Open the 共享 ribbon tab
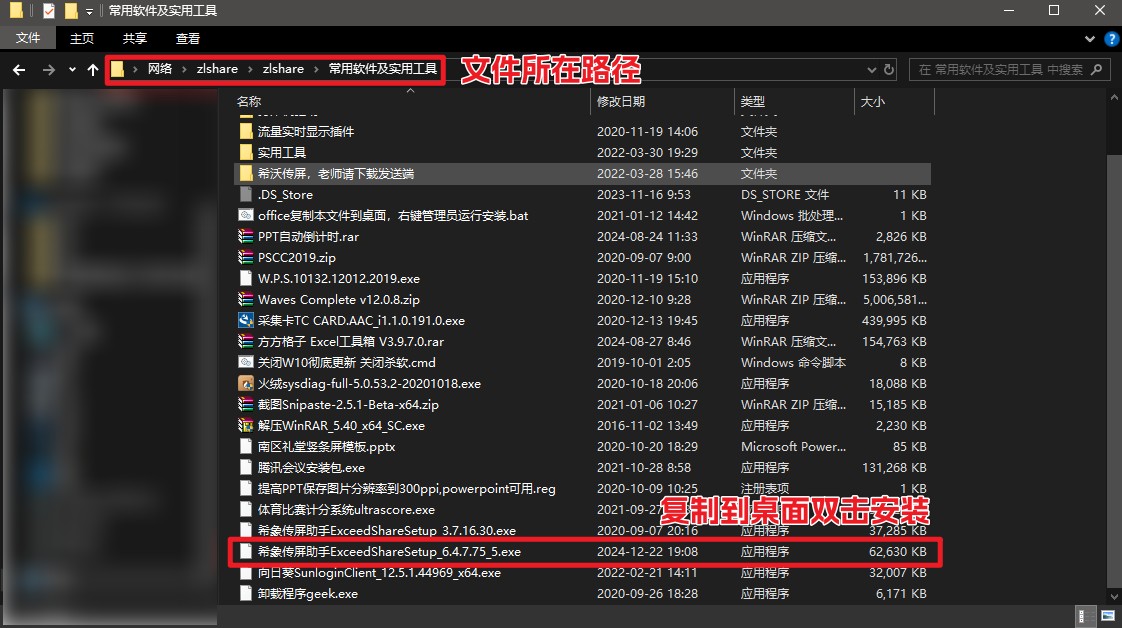This screenshot has width=1122, height=628. pyautogui.click(x=135, y=39)
